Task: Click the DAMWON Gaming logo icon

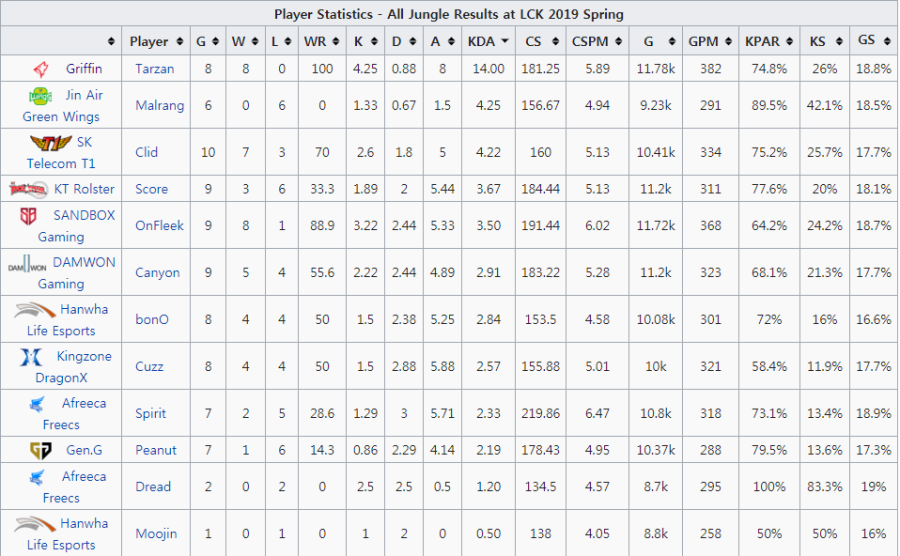Action: (29, 264)
